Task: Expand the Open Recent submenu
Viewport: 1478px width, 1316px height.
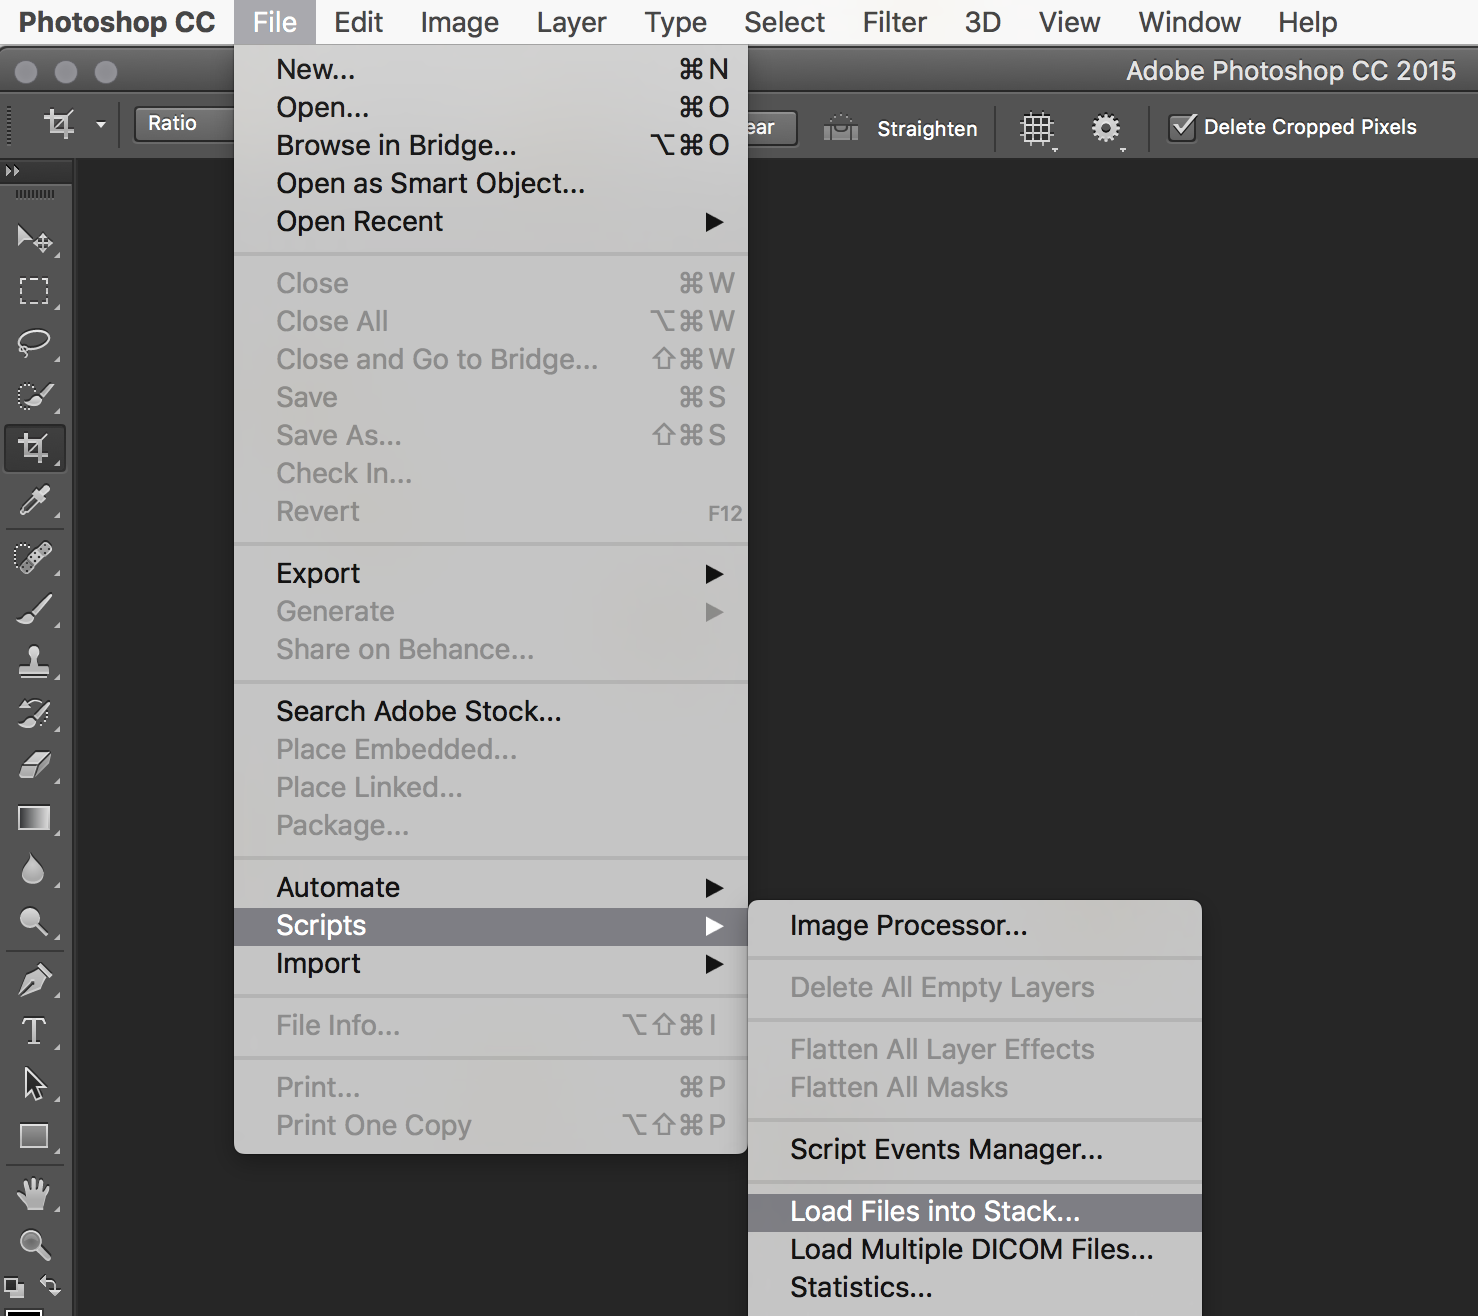Action: coord(360,221)
